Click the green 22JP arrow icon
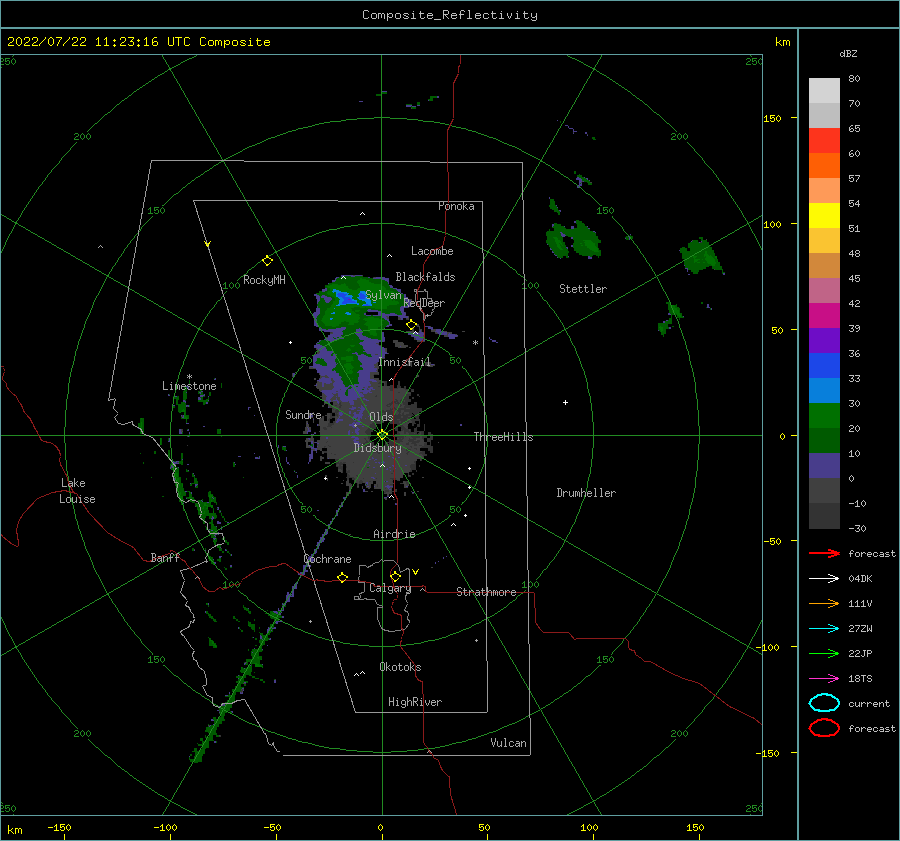This screenshot has width=900, height=841. click(824, 653)
